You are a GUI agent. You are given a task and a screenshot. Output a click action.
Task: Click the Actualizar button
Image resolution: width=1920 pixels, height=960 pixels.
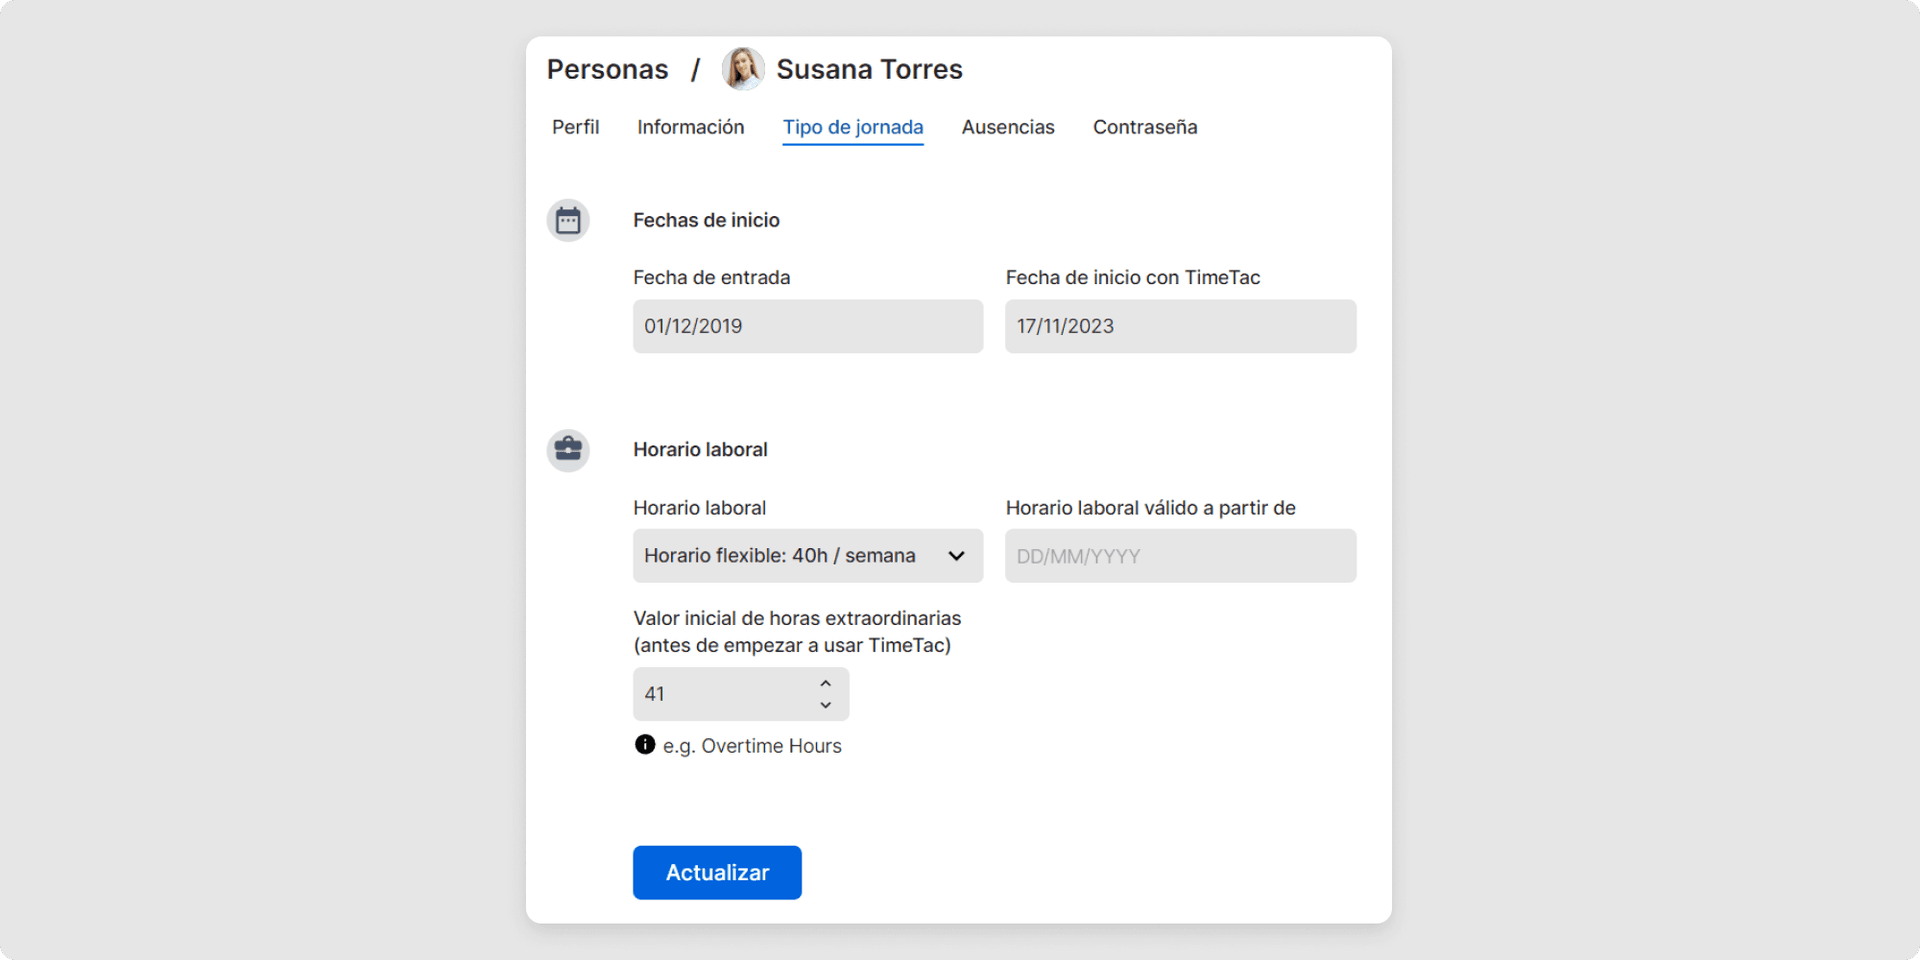coord(716,872)
